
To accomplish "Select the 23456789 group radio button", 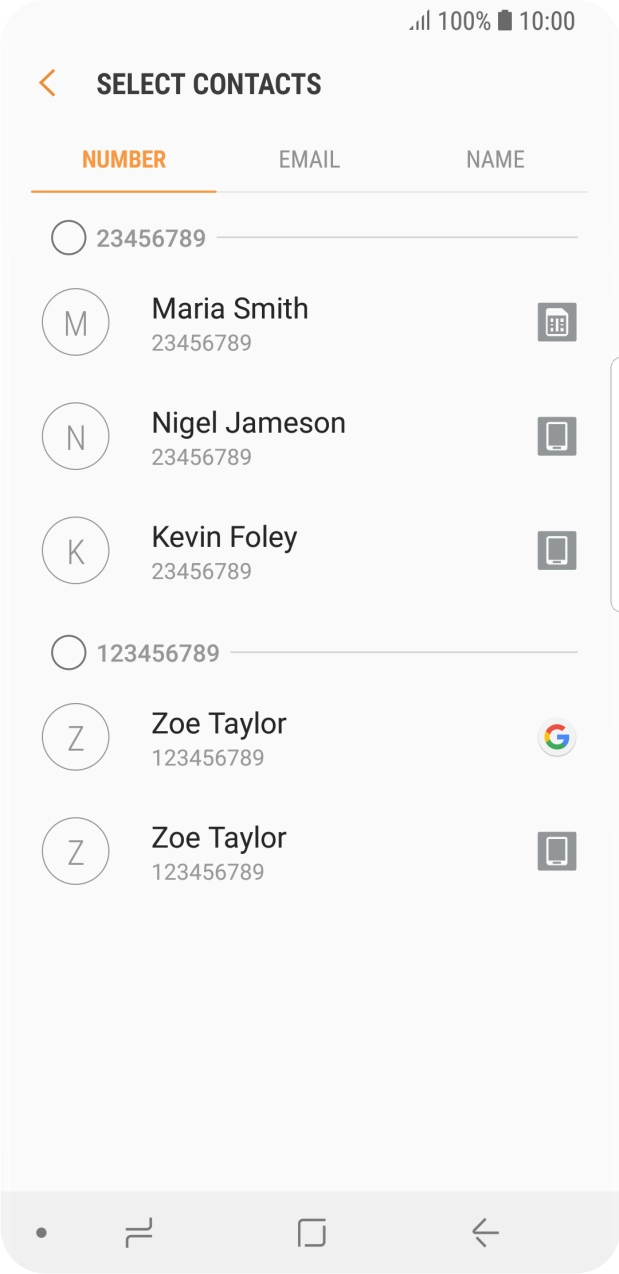I will click(68, 238).
